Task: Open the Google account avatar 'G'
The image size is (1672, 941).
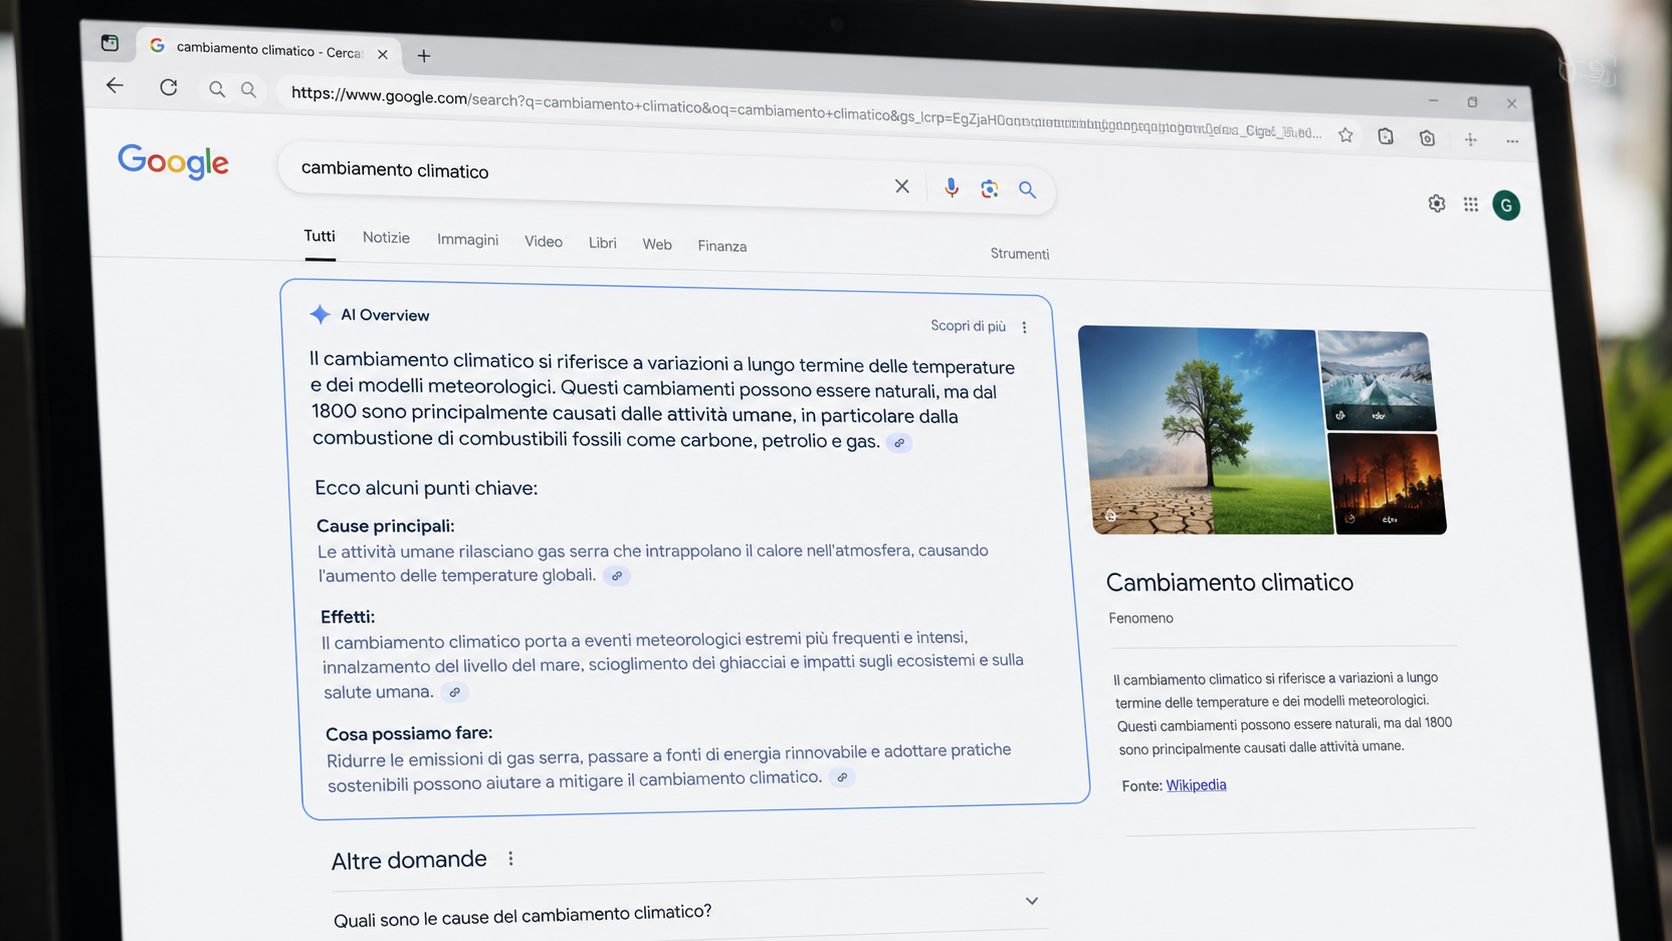Action: pyautogui.click(x=1506, y=205)
